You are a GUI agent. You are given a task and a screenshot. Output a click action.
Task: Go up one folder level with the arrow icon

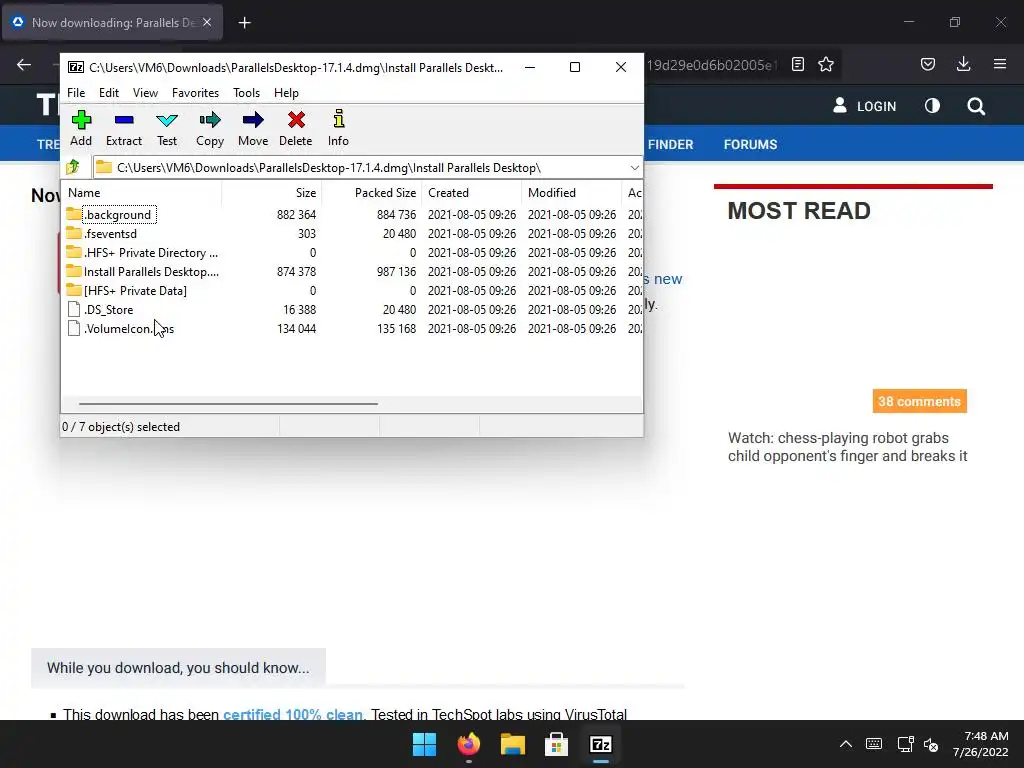73,167
